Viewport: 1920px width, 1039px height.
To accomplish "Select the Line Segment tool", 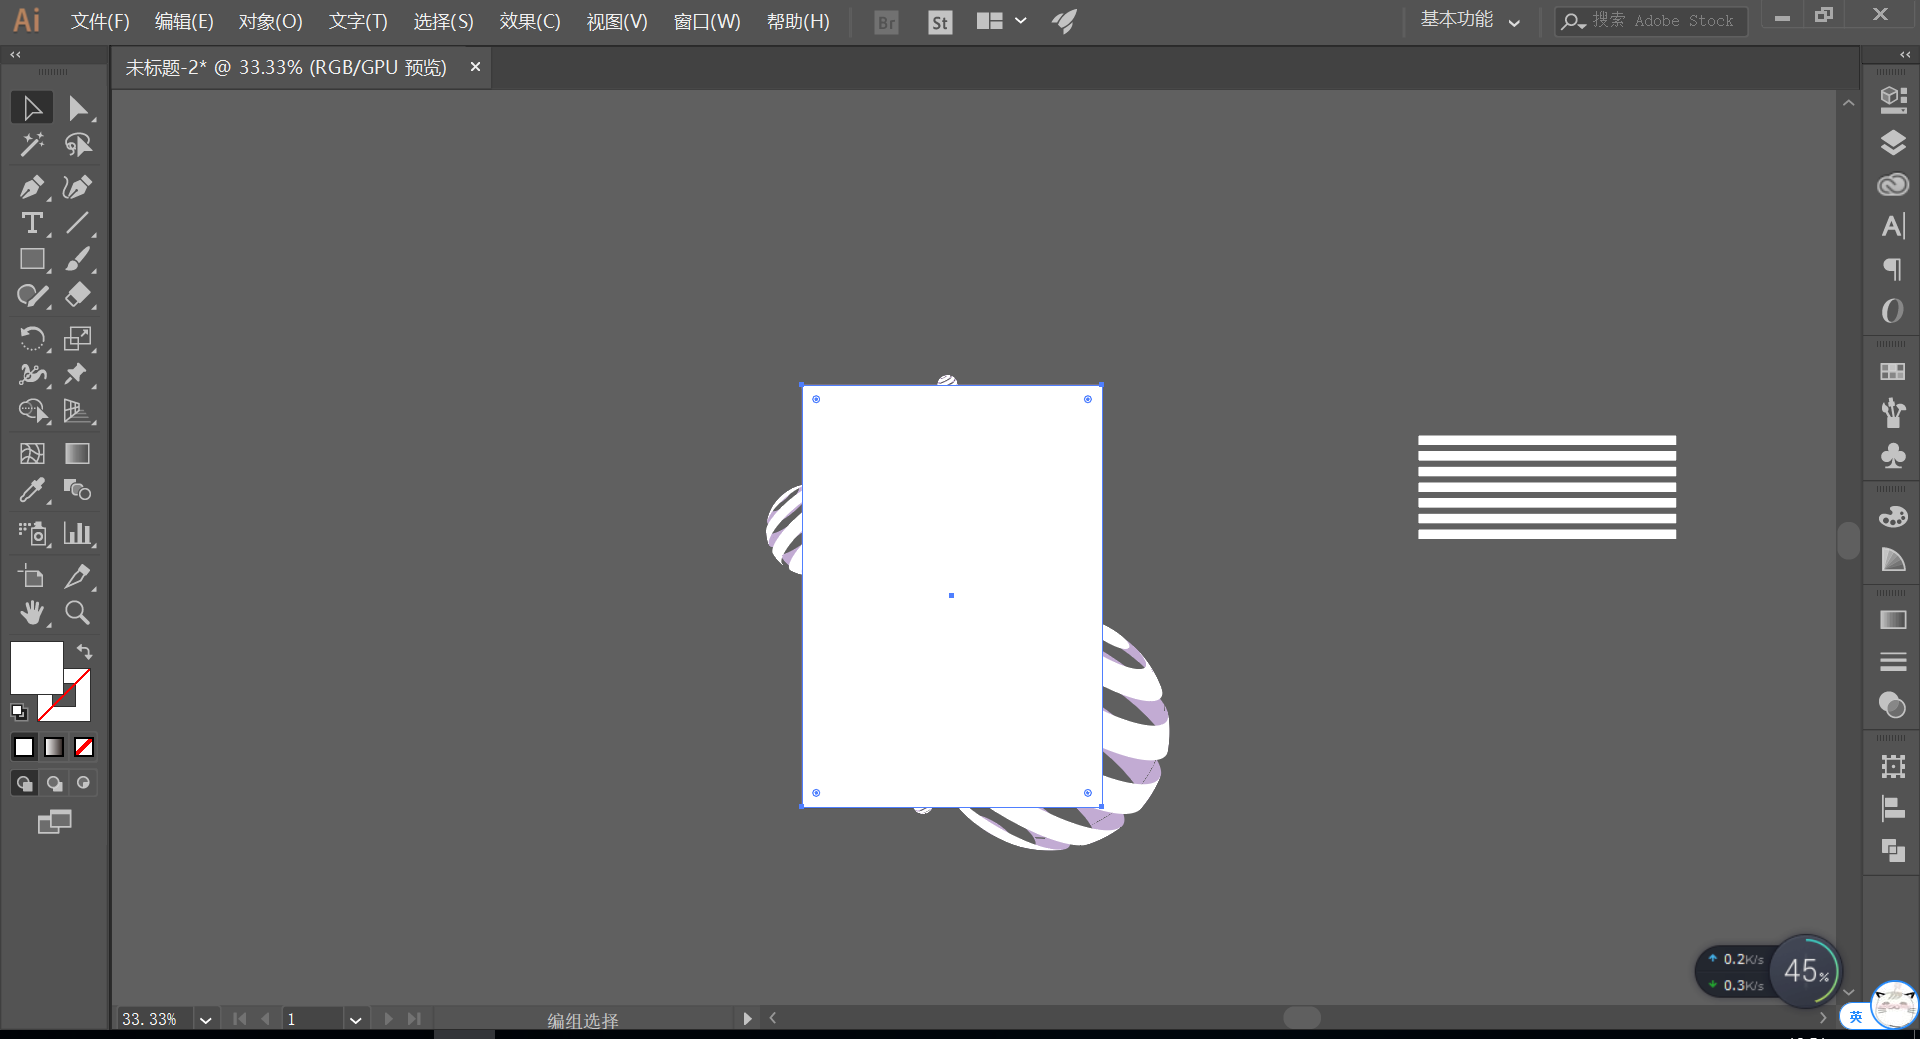I will point(78,223).
